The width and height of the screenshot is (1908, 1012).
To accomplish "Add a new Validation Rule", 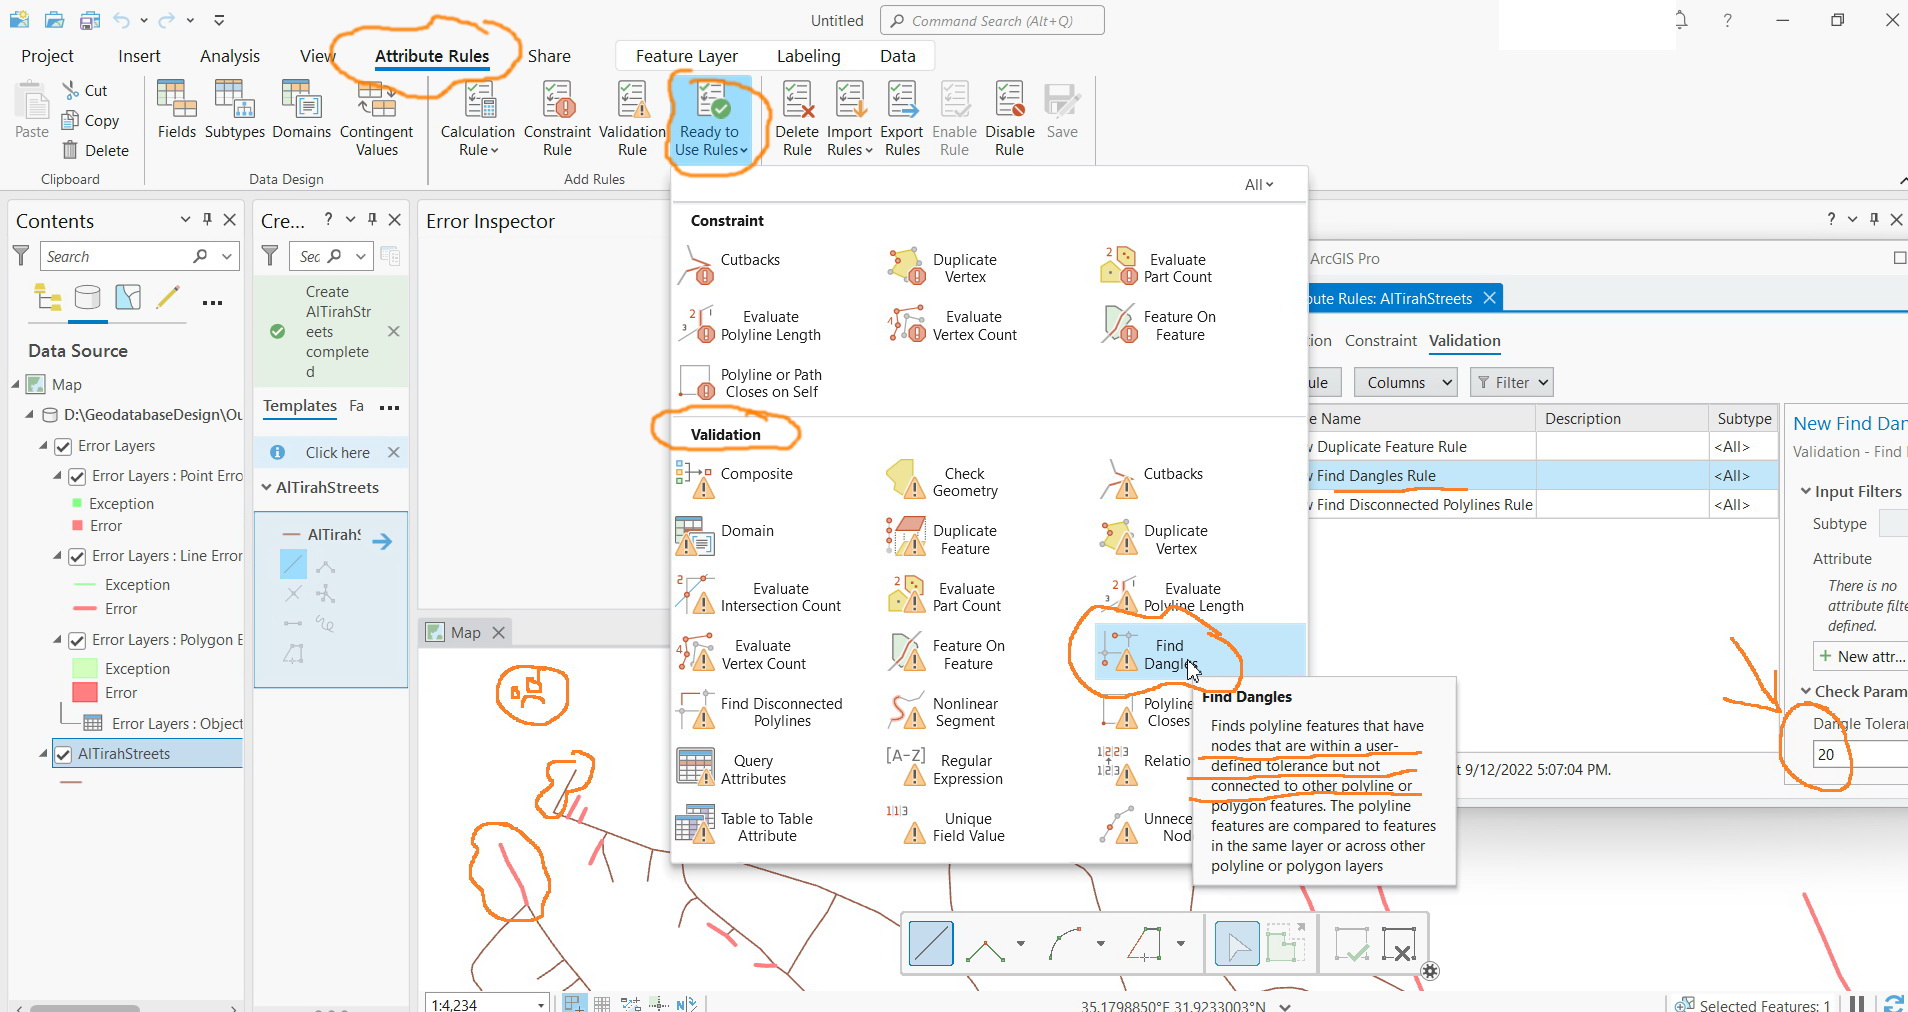I will pyautogui.click(x=631, y=117).
